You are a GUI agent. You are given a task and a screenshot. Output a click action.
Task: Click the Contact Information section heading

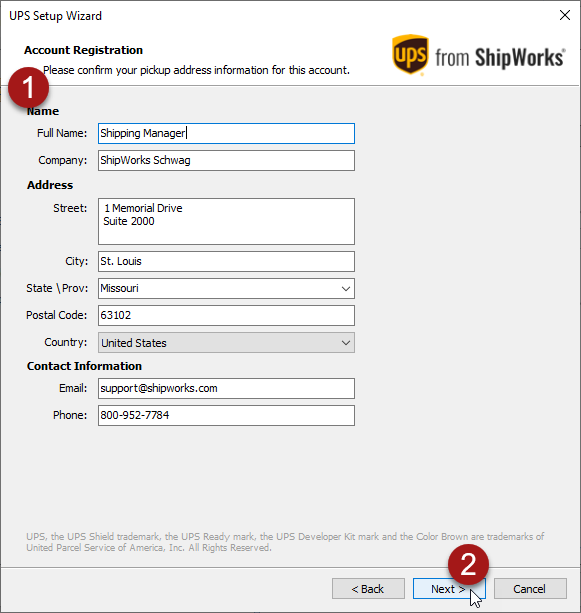point(84,366)
